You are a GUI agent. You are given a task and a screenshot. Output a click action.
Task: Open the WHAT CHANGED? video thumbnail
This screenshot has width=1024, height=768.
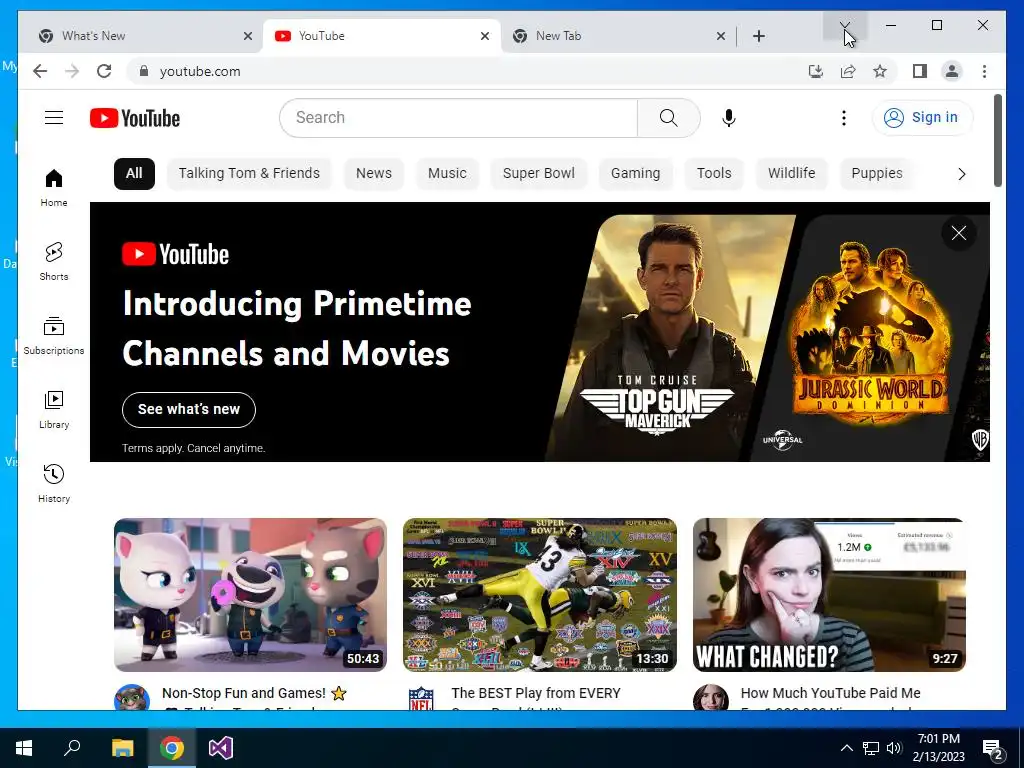tap(829, 595)
